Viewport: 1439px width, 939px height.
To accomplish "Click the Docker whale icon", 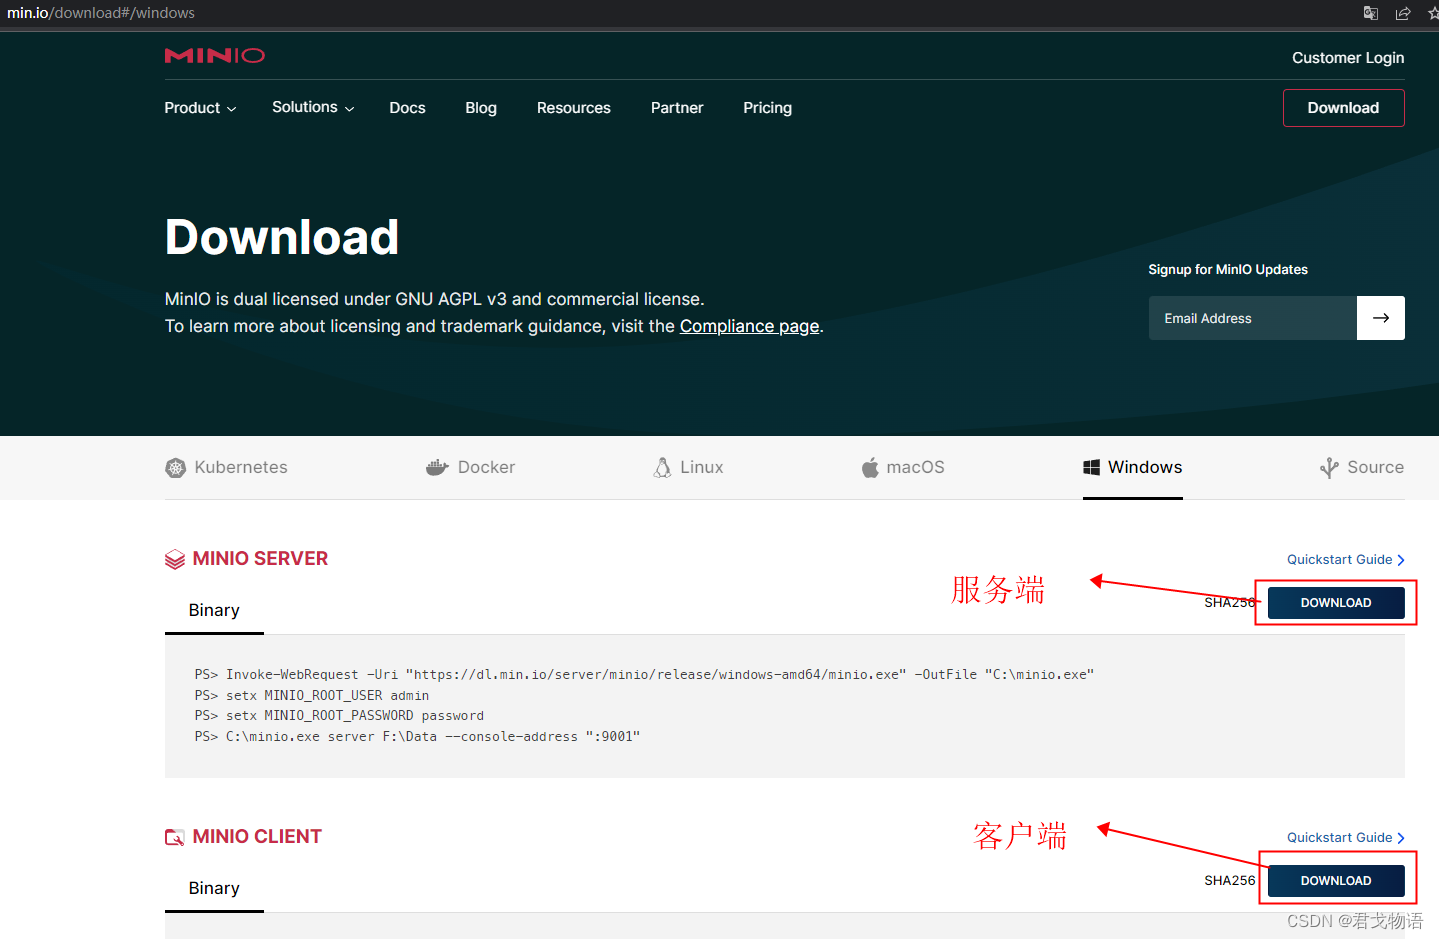I will click(437, 467).
